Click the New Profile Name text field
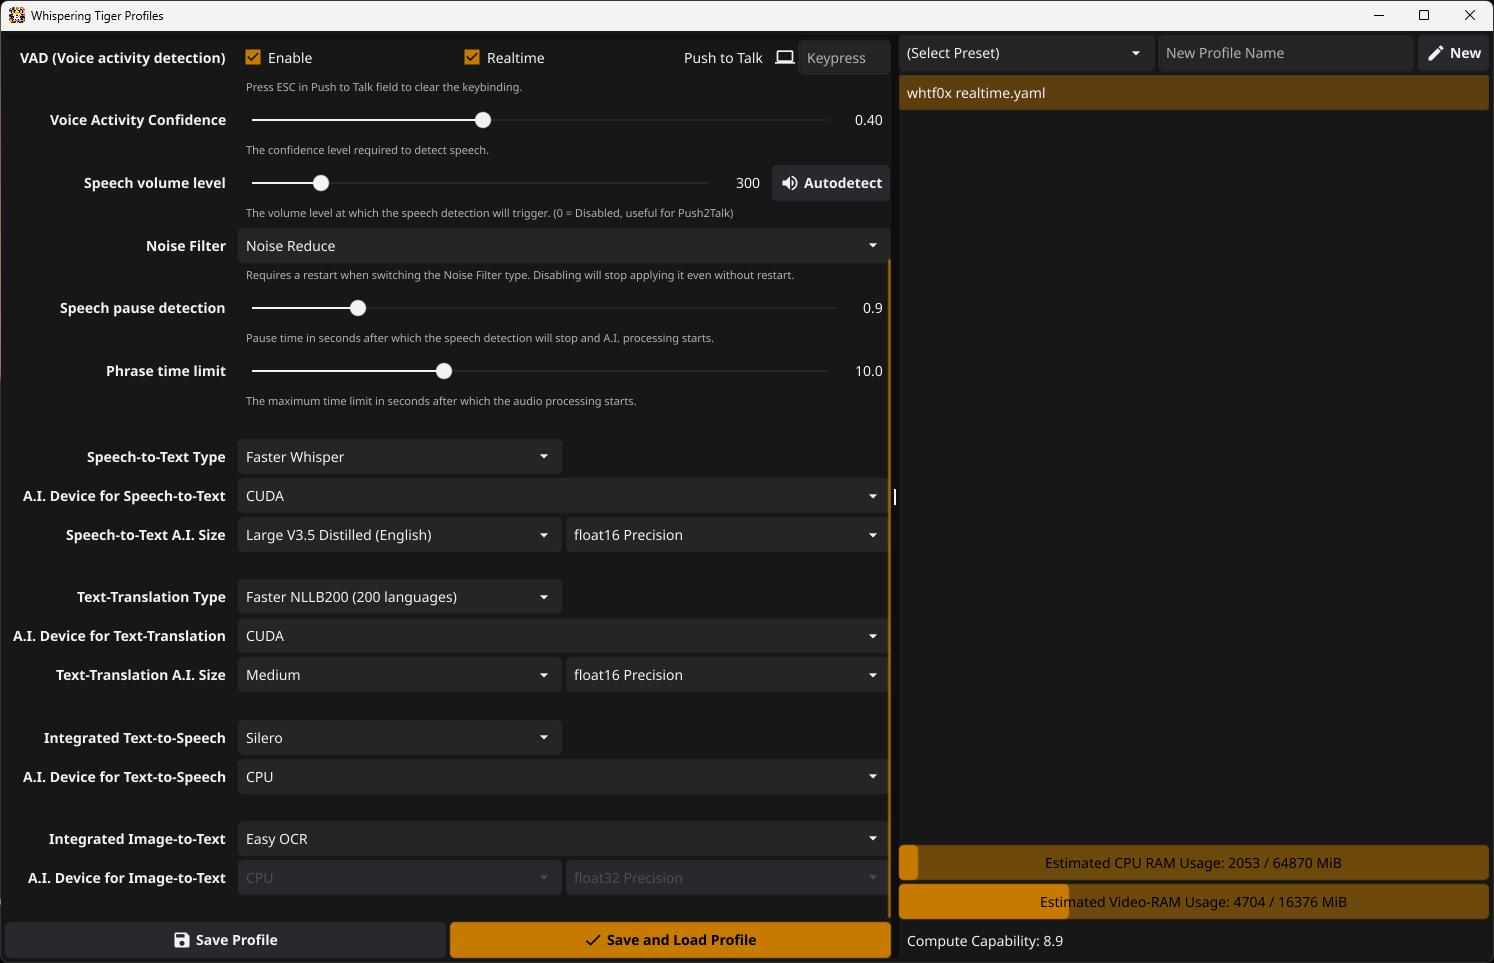The image size is (1494, 963). pos(1284,53)
